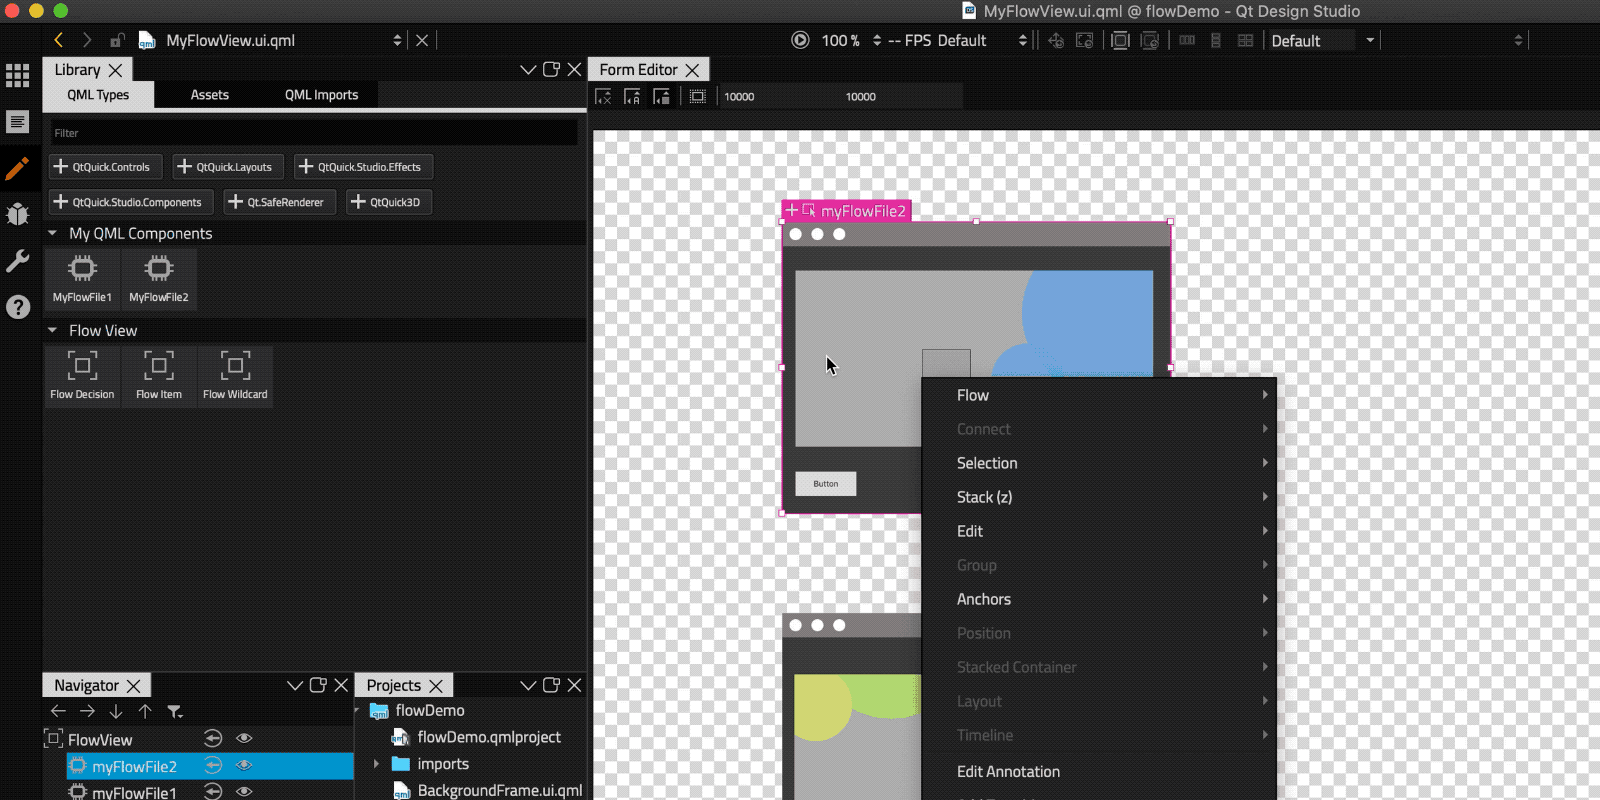Click the Flow Item component icon
Viewport: 1600px width, 800px height.
coord(159,366)
